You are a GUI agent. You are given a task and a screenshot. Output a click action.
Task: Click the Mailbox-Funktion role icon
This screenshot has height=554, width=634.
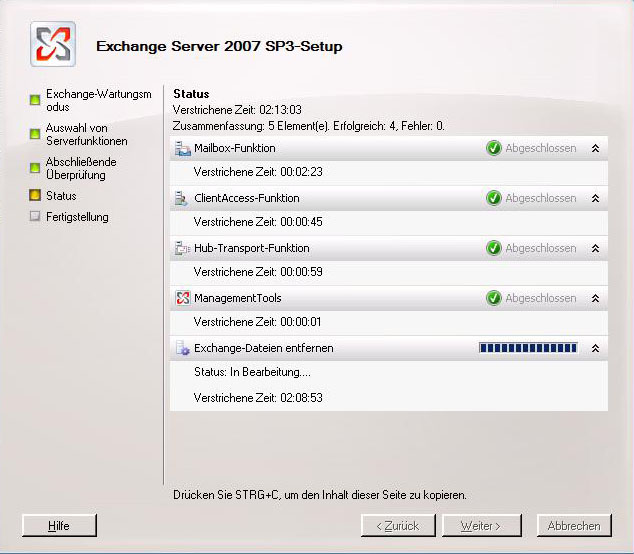coord(183,148)
